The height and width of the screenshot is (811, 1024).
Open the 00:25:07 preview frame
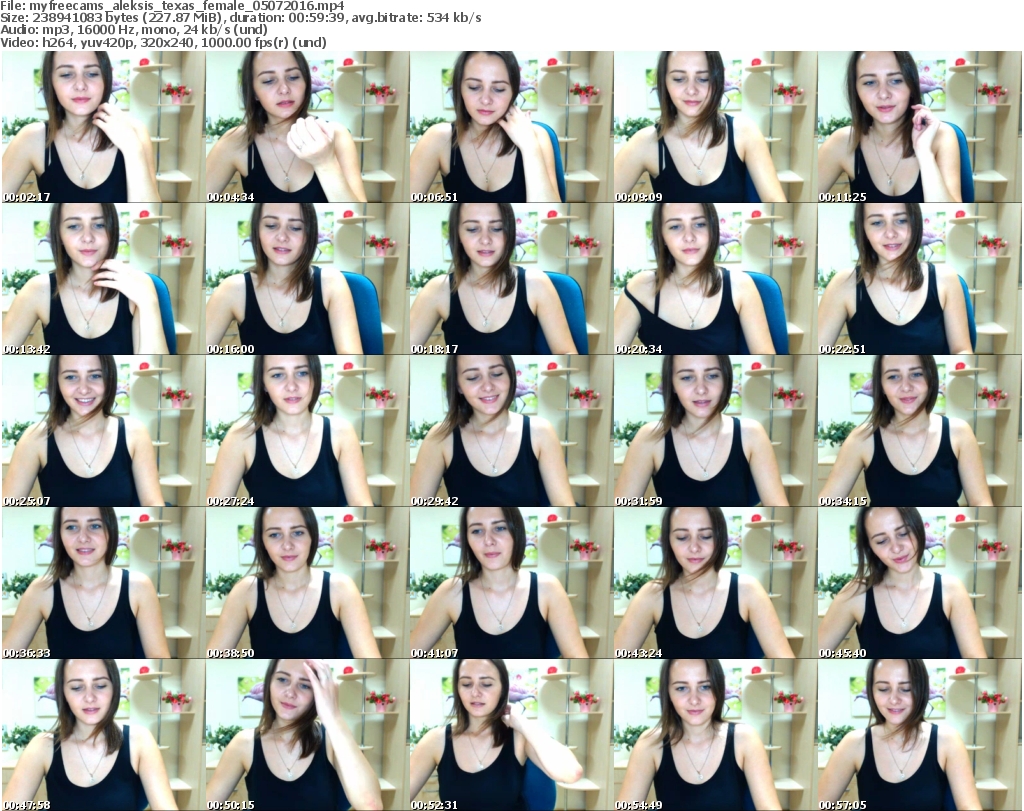[103, 431]
